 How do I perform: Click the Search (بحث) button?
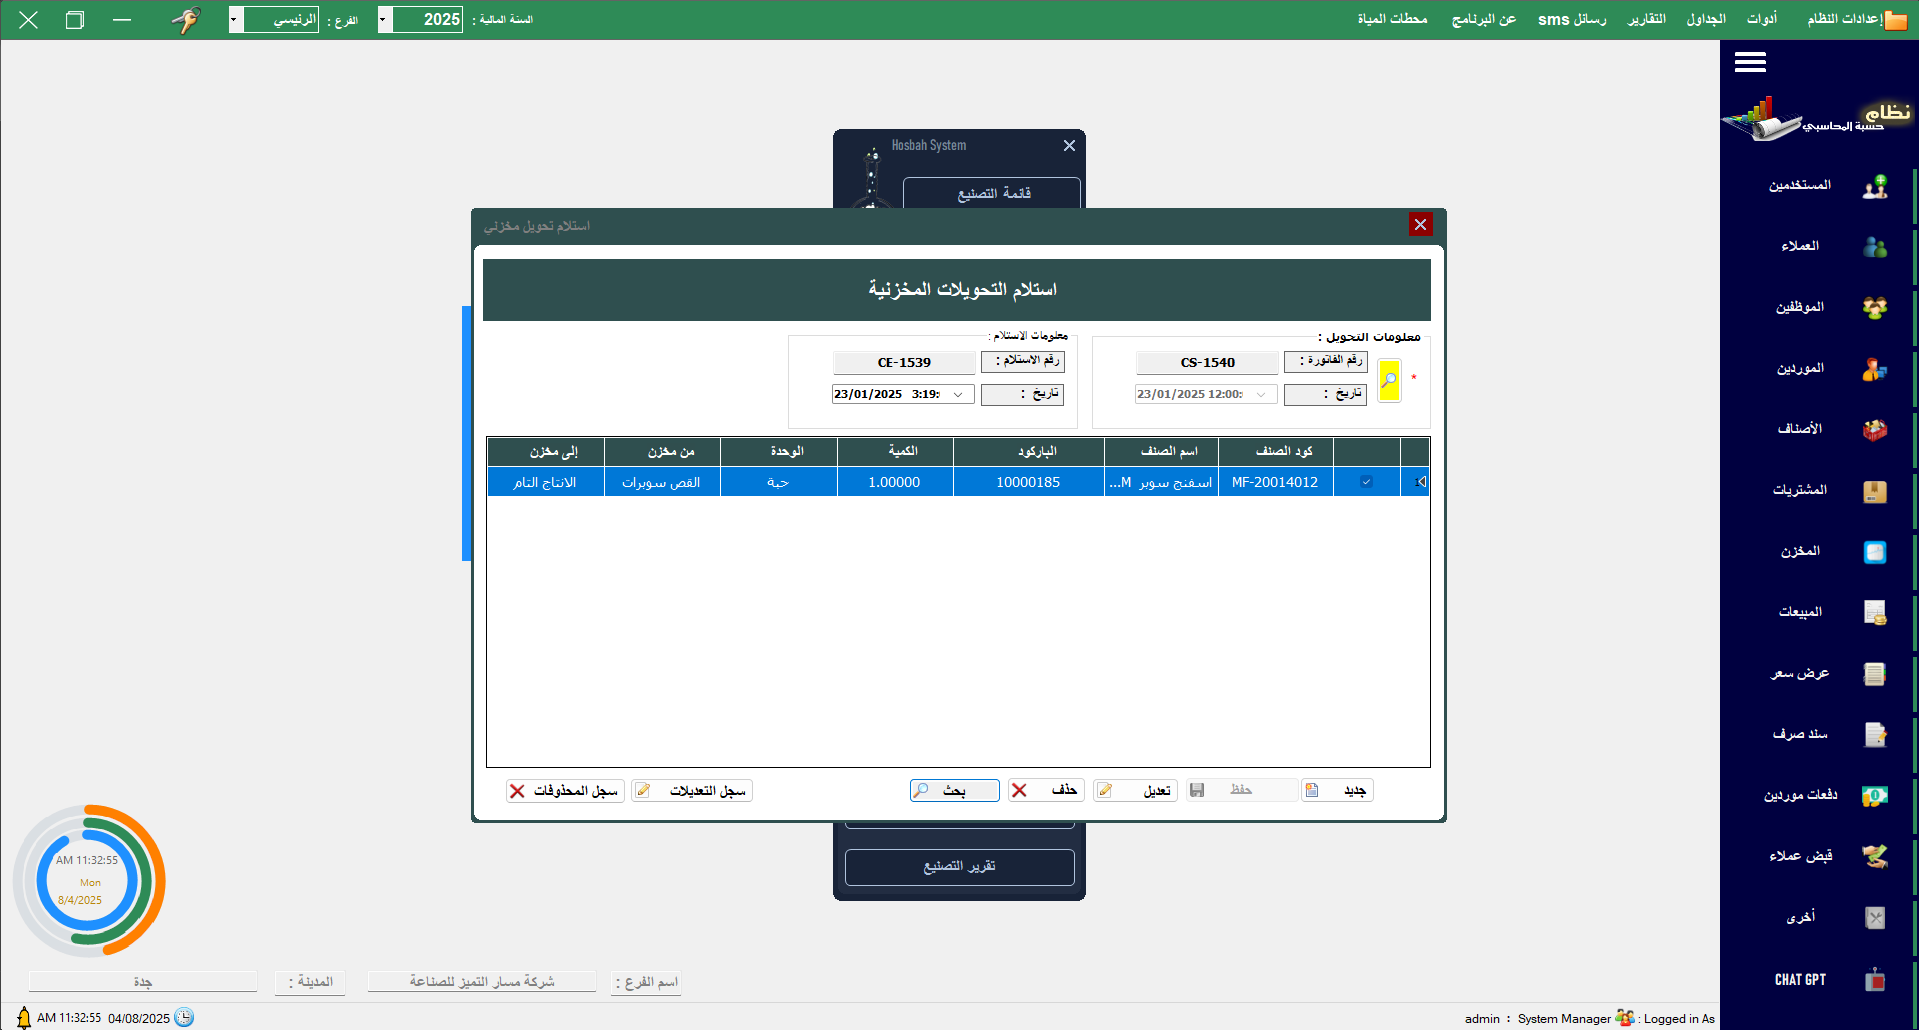pos(954,791)
